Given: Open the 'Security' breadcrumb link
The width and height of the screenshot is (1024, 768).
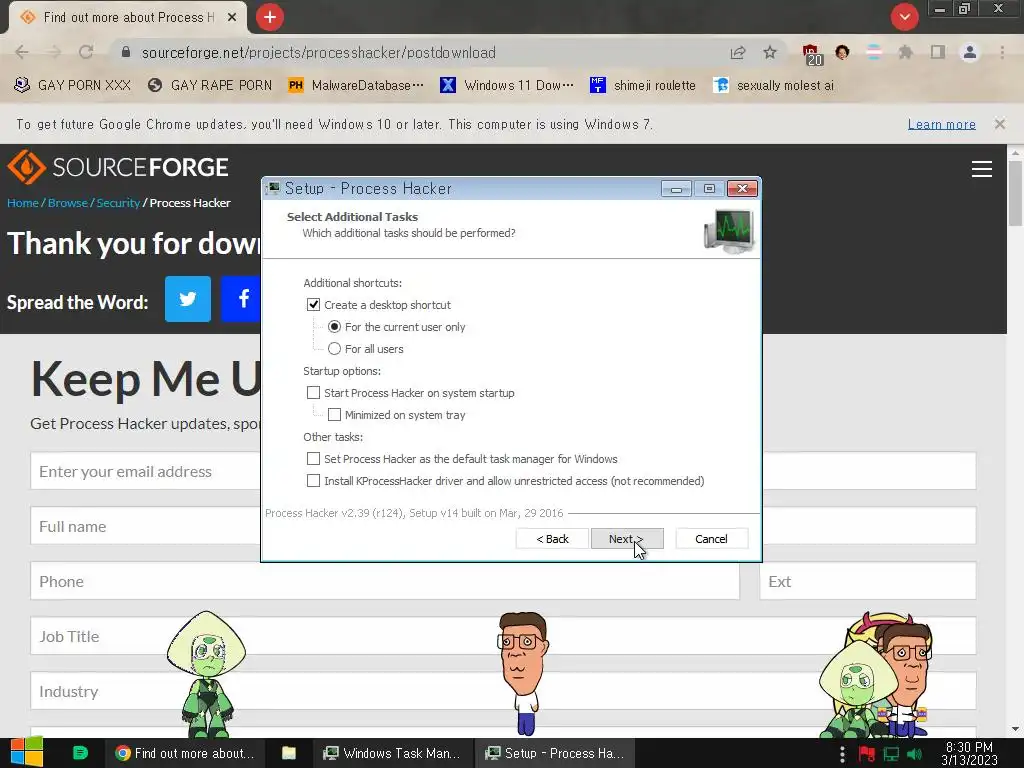Looking at the screenshot, I should 118,203.
